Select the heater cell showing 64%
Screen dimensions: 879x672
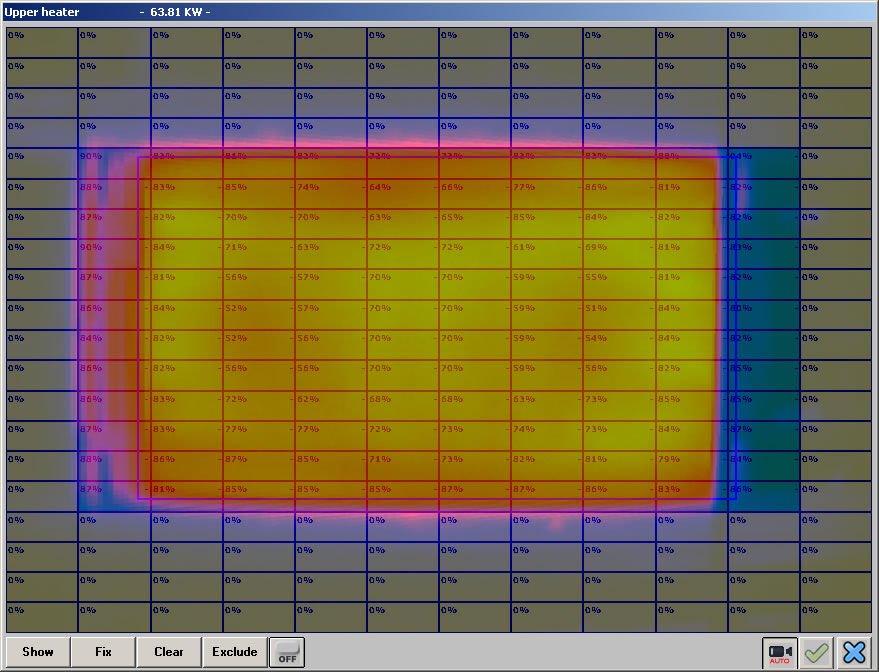403,194
